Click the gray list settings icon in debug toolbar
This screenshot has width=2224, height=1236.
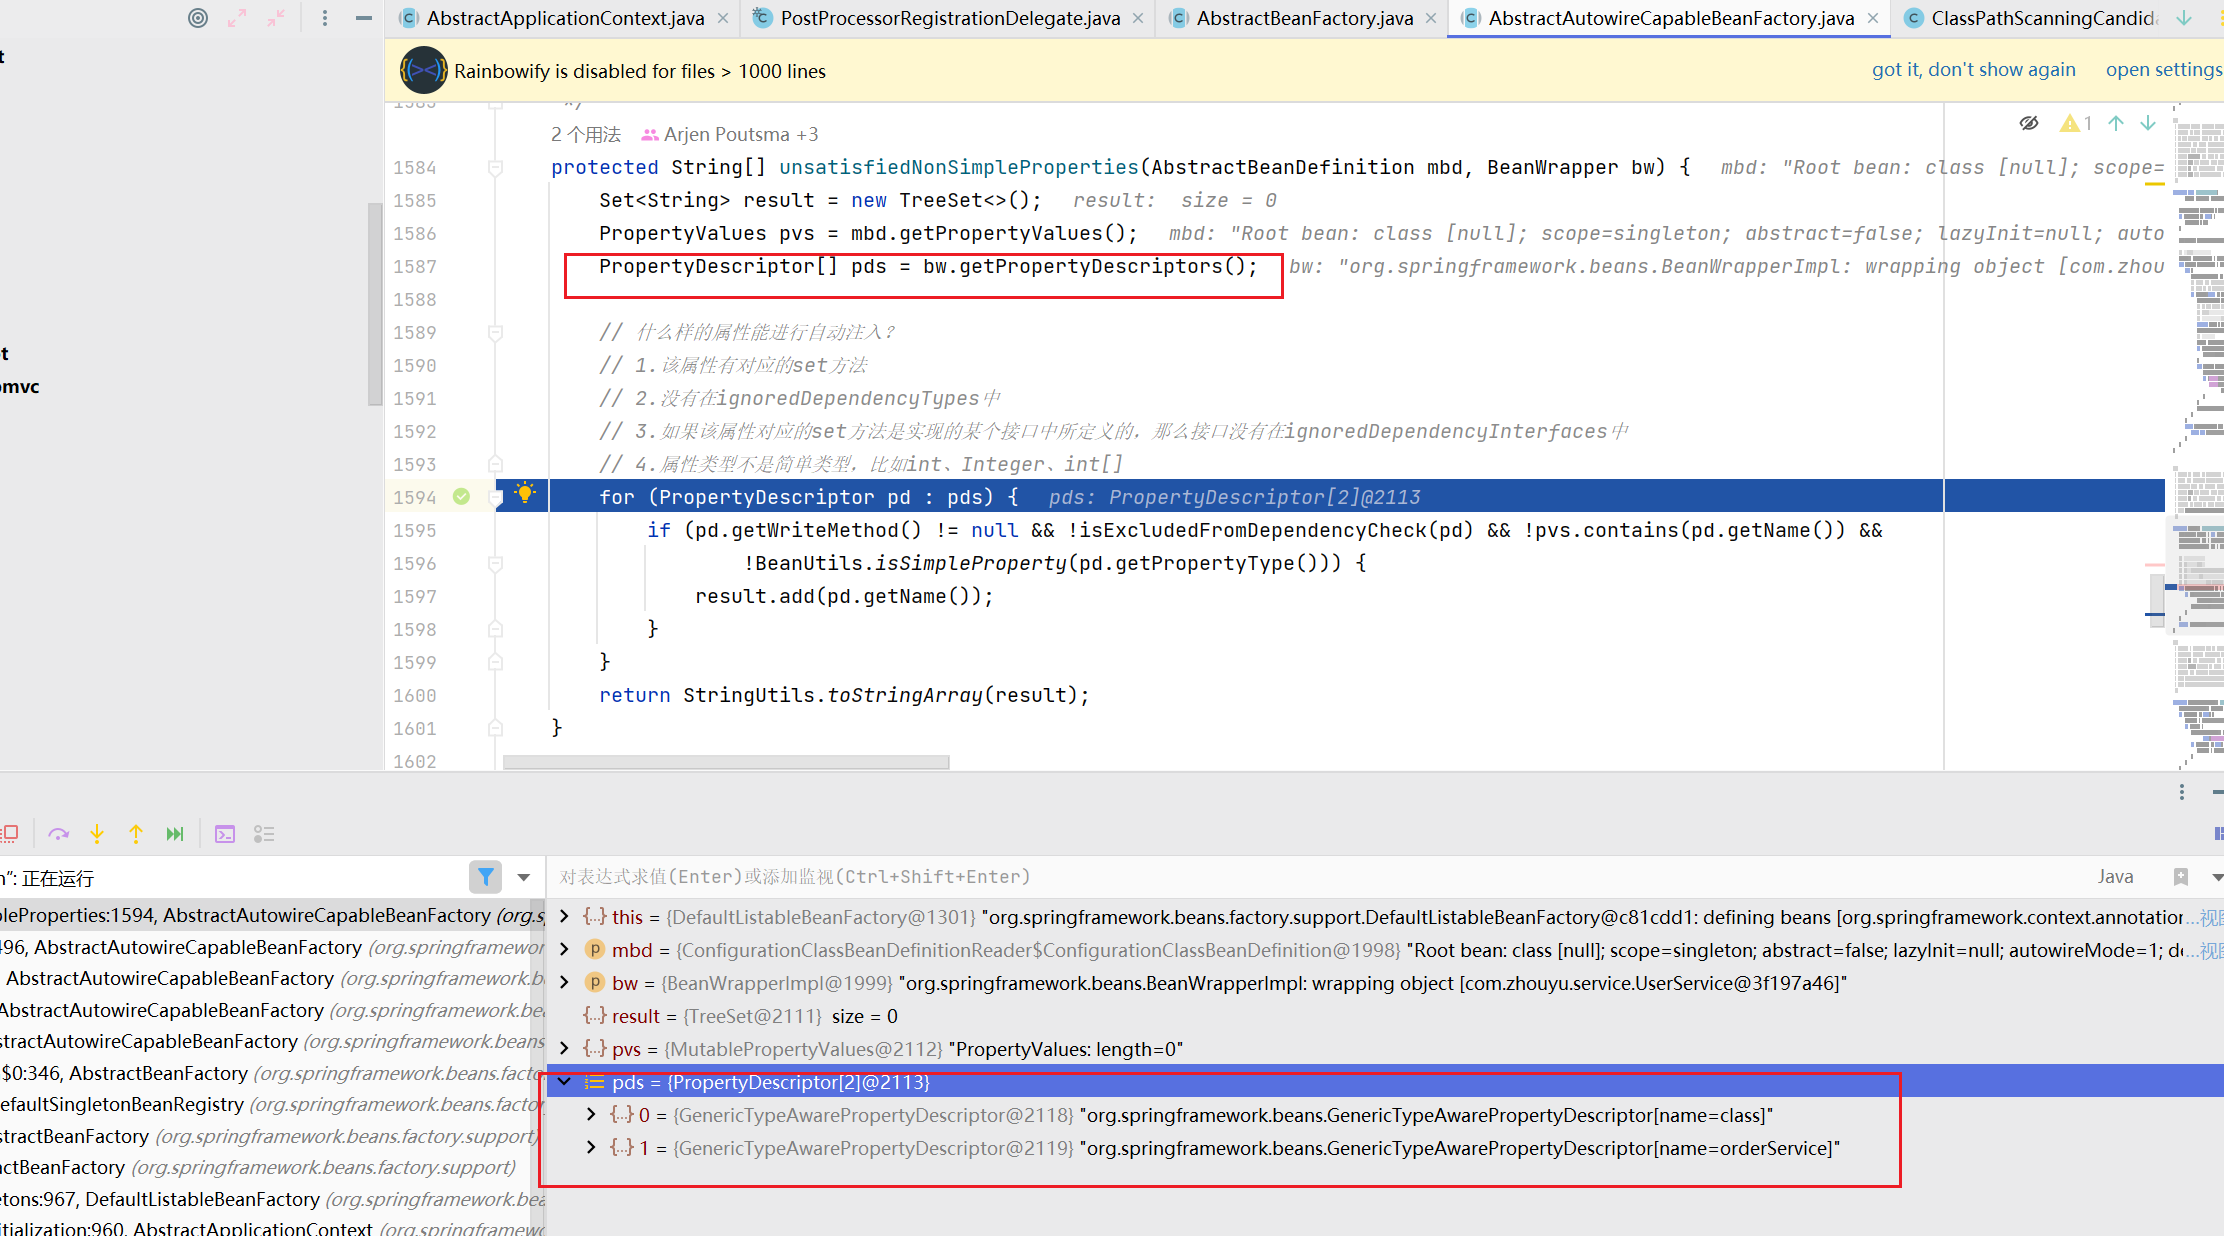(x=264, y=834)
